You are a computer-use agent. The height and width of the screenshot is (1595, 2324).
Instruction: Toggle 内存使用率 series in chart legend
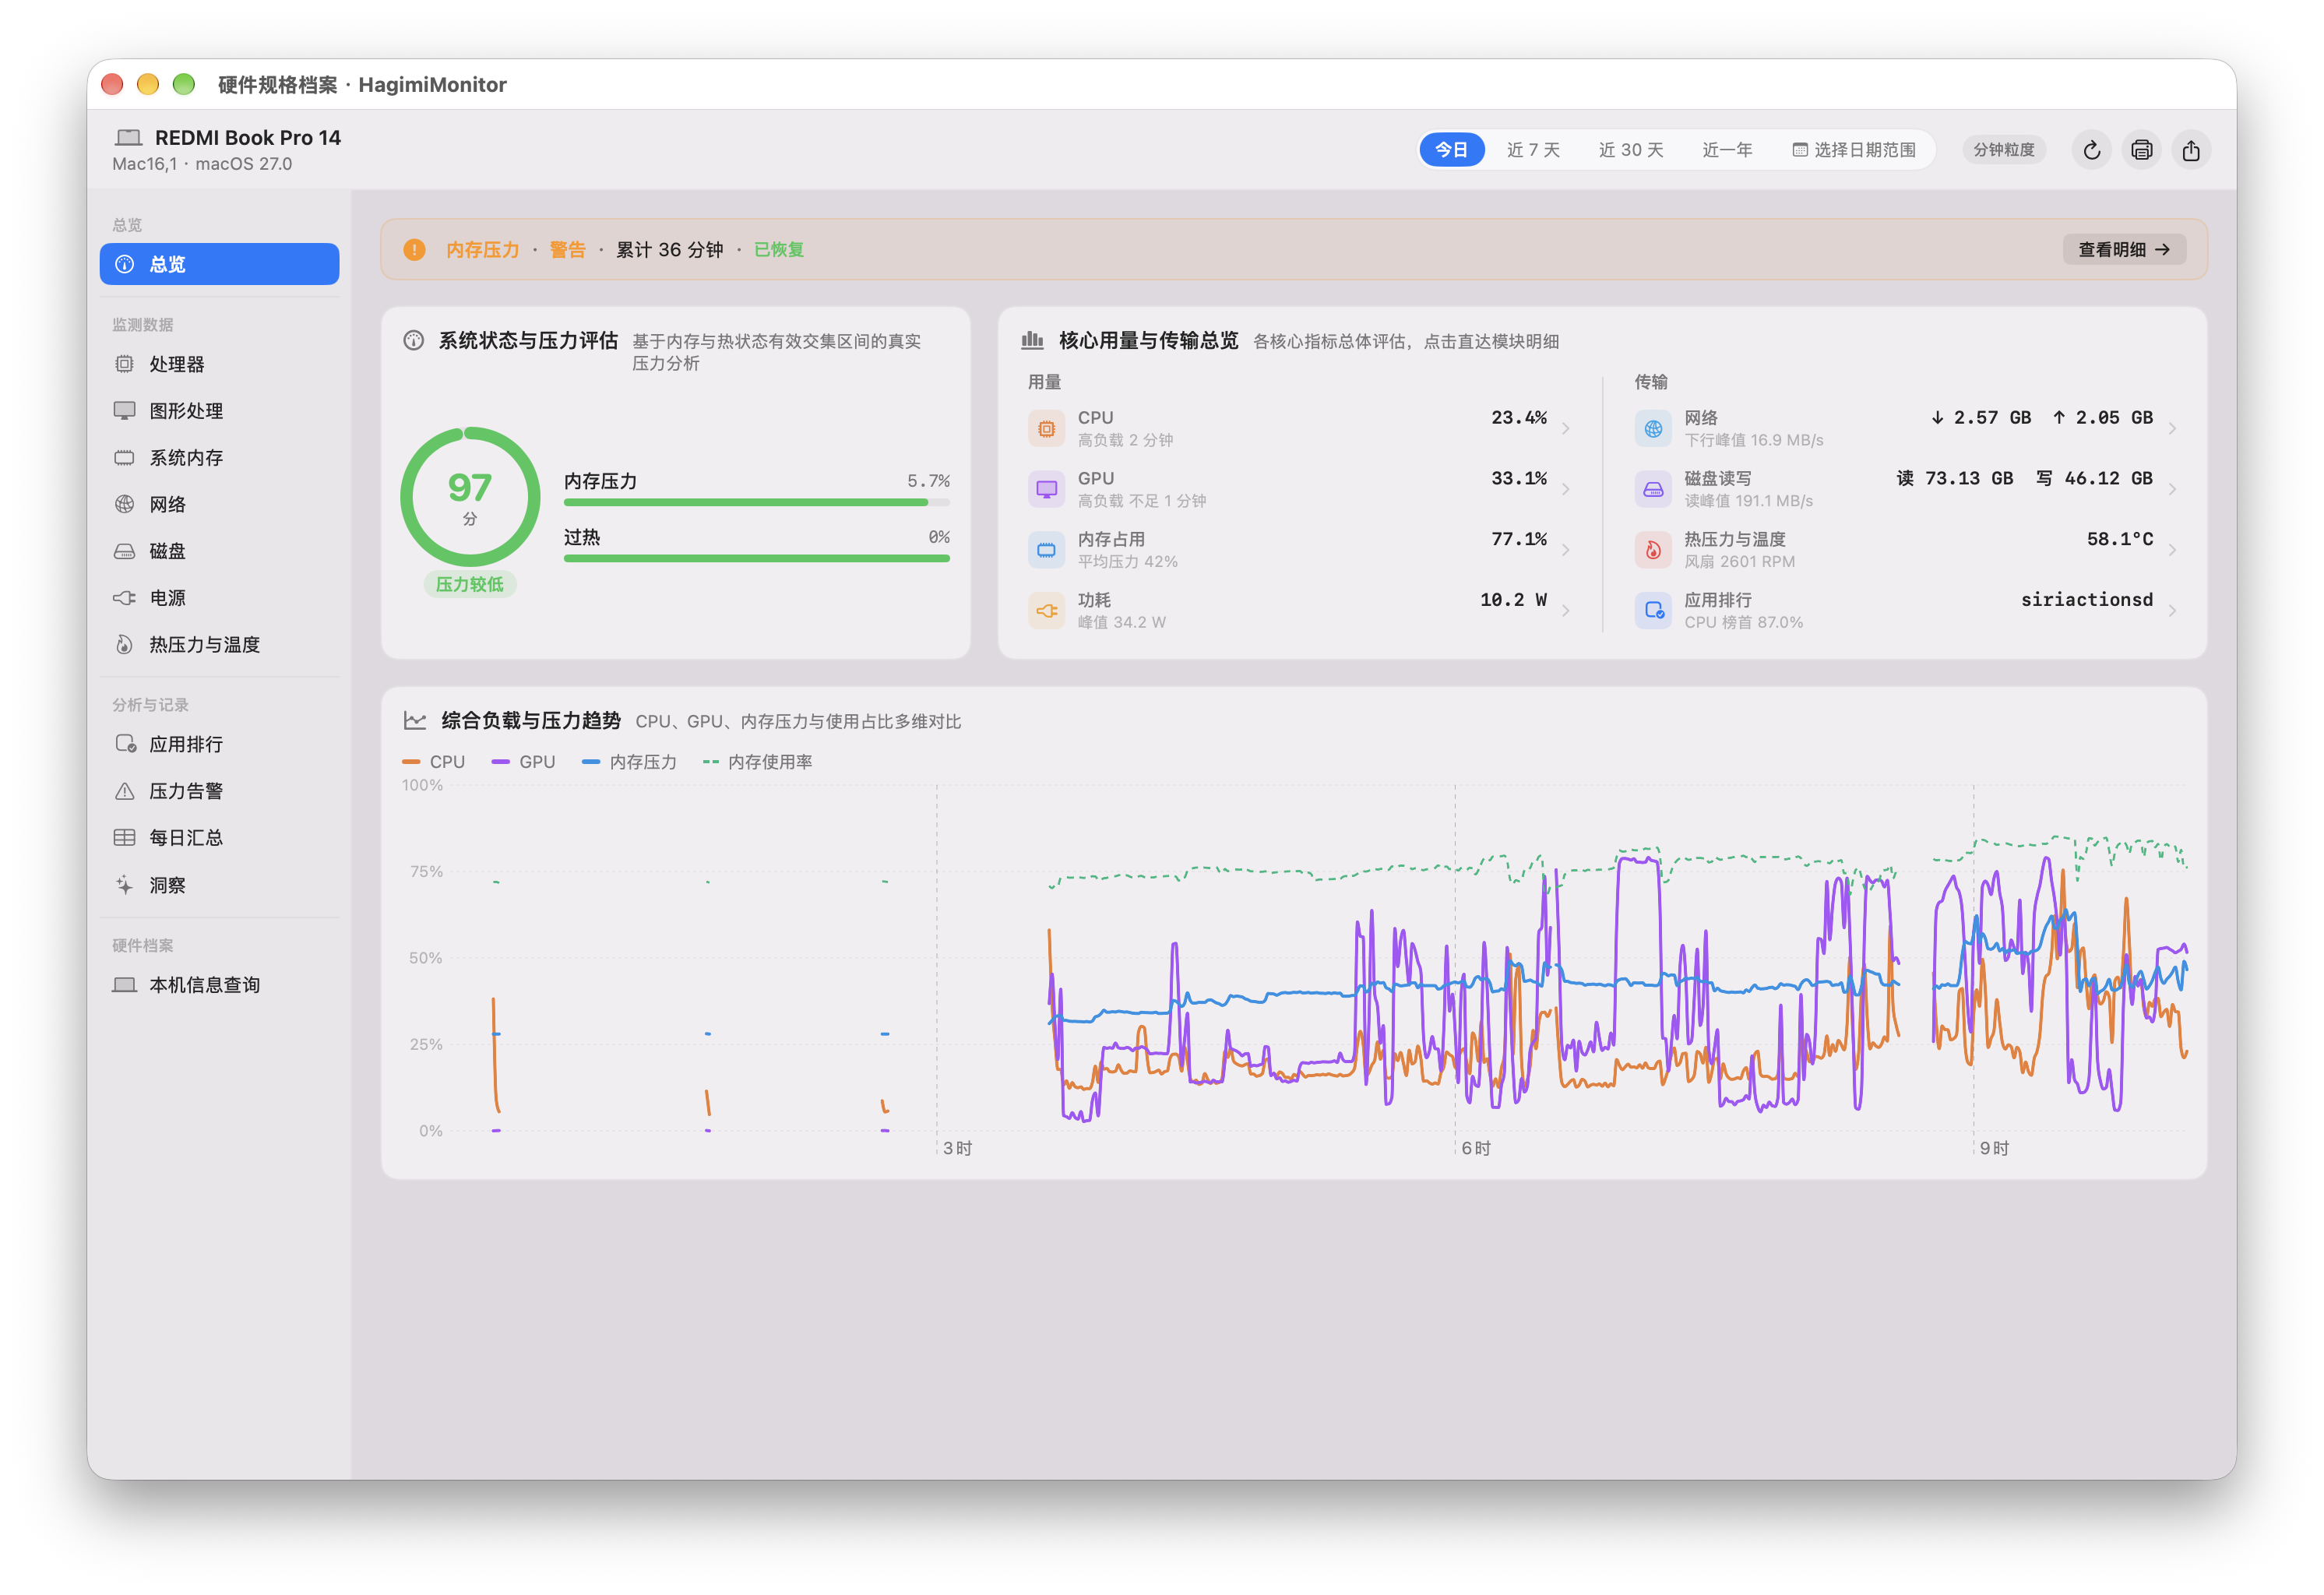pyautogui.click(x=757, y=762)
